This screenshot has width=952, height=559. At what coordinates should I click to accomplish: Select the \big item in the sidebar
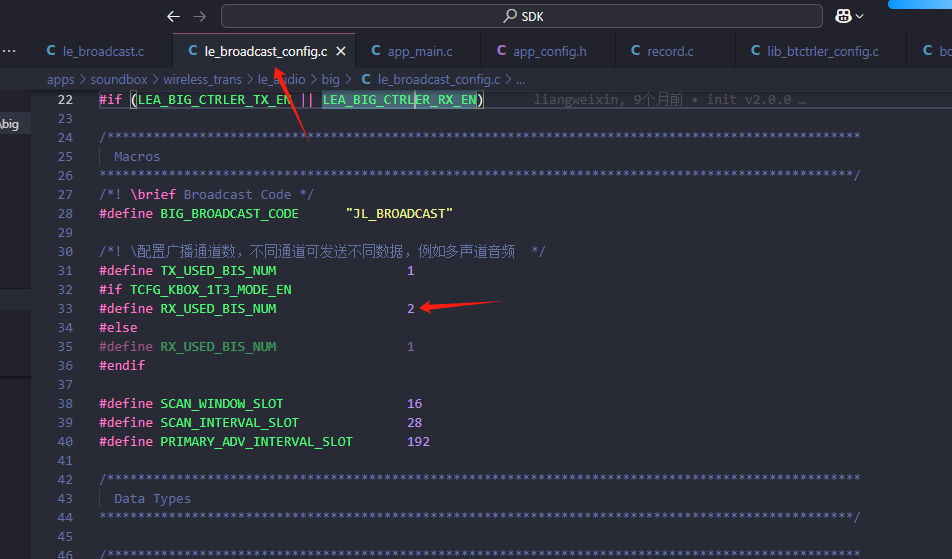pyautogui.click(x=10, y=124)
